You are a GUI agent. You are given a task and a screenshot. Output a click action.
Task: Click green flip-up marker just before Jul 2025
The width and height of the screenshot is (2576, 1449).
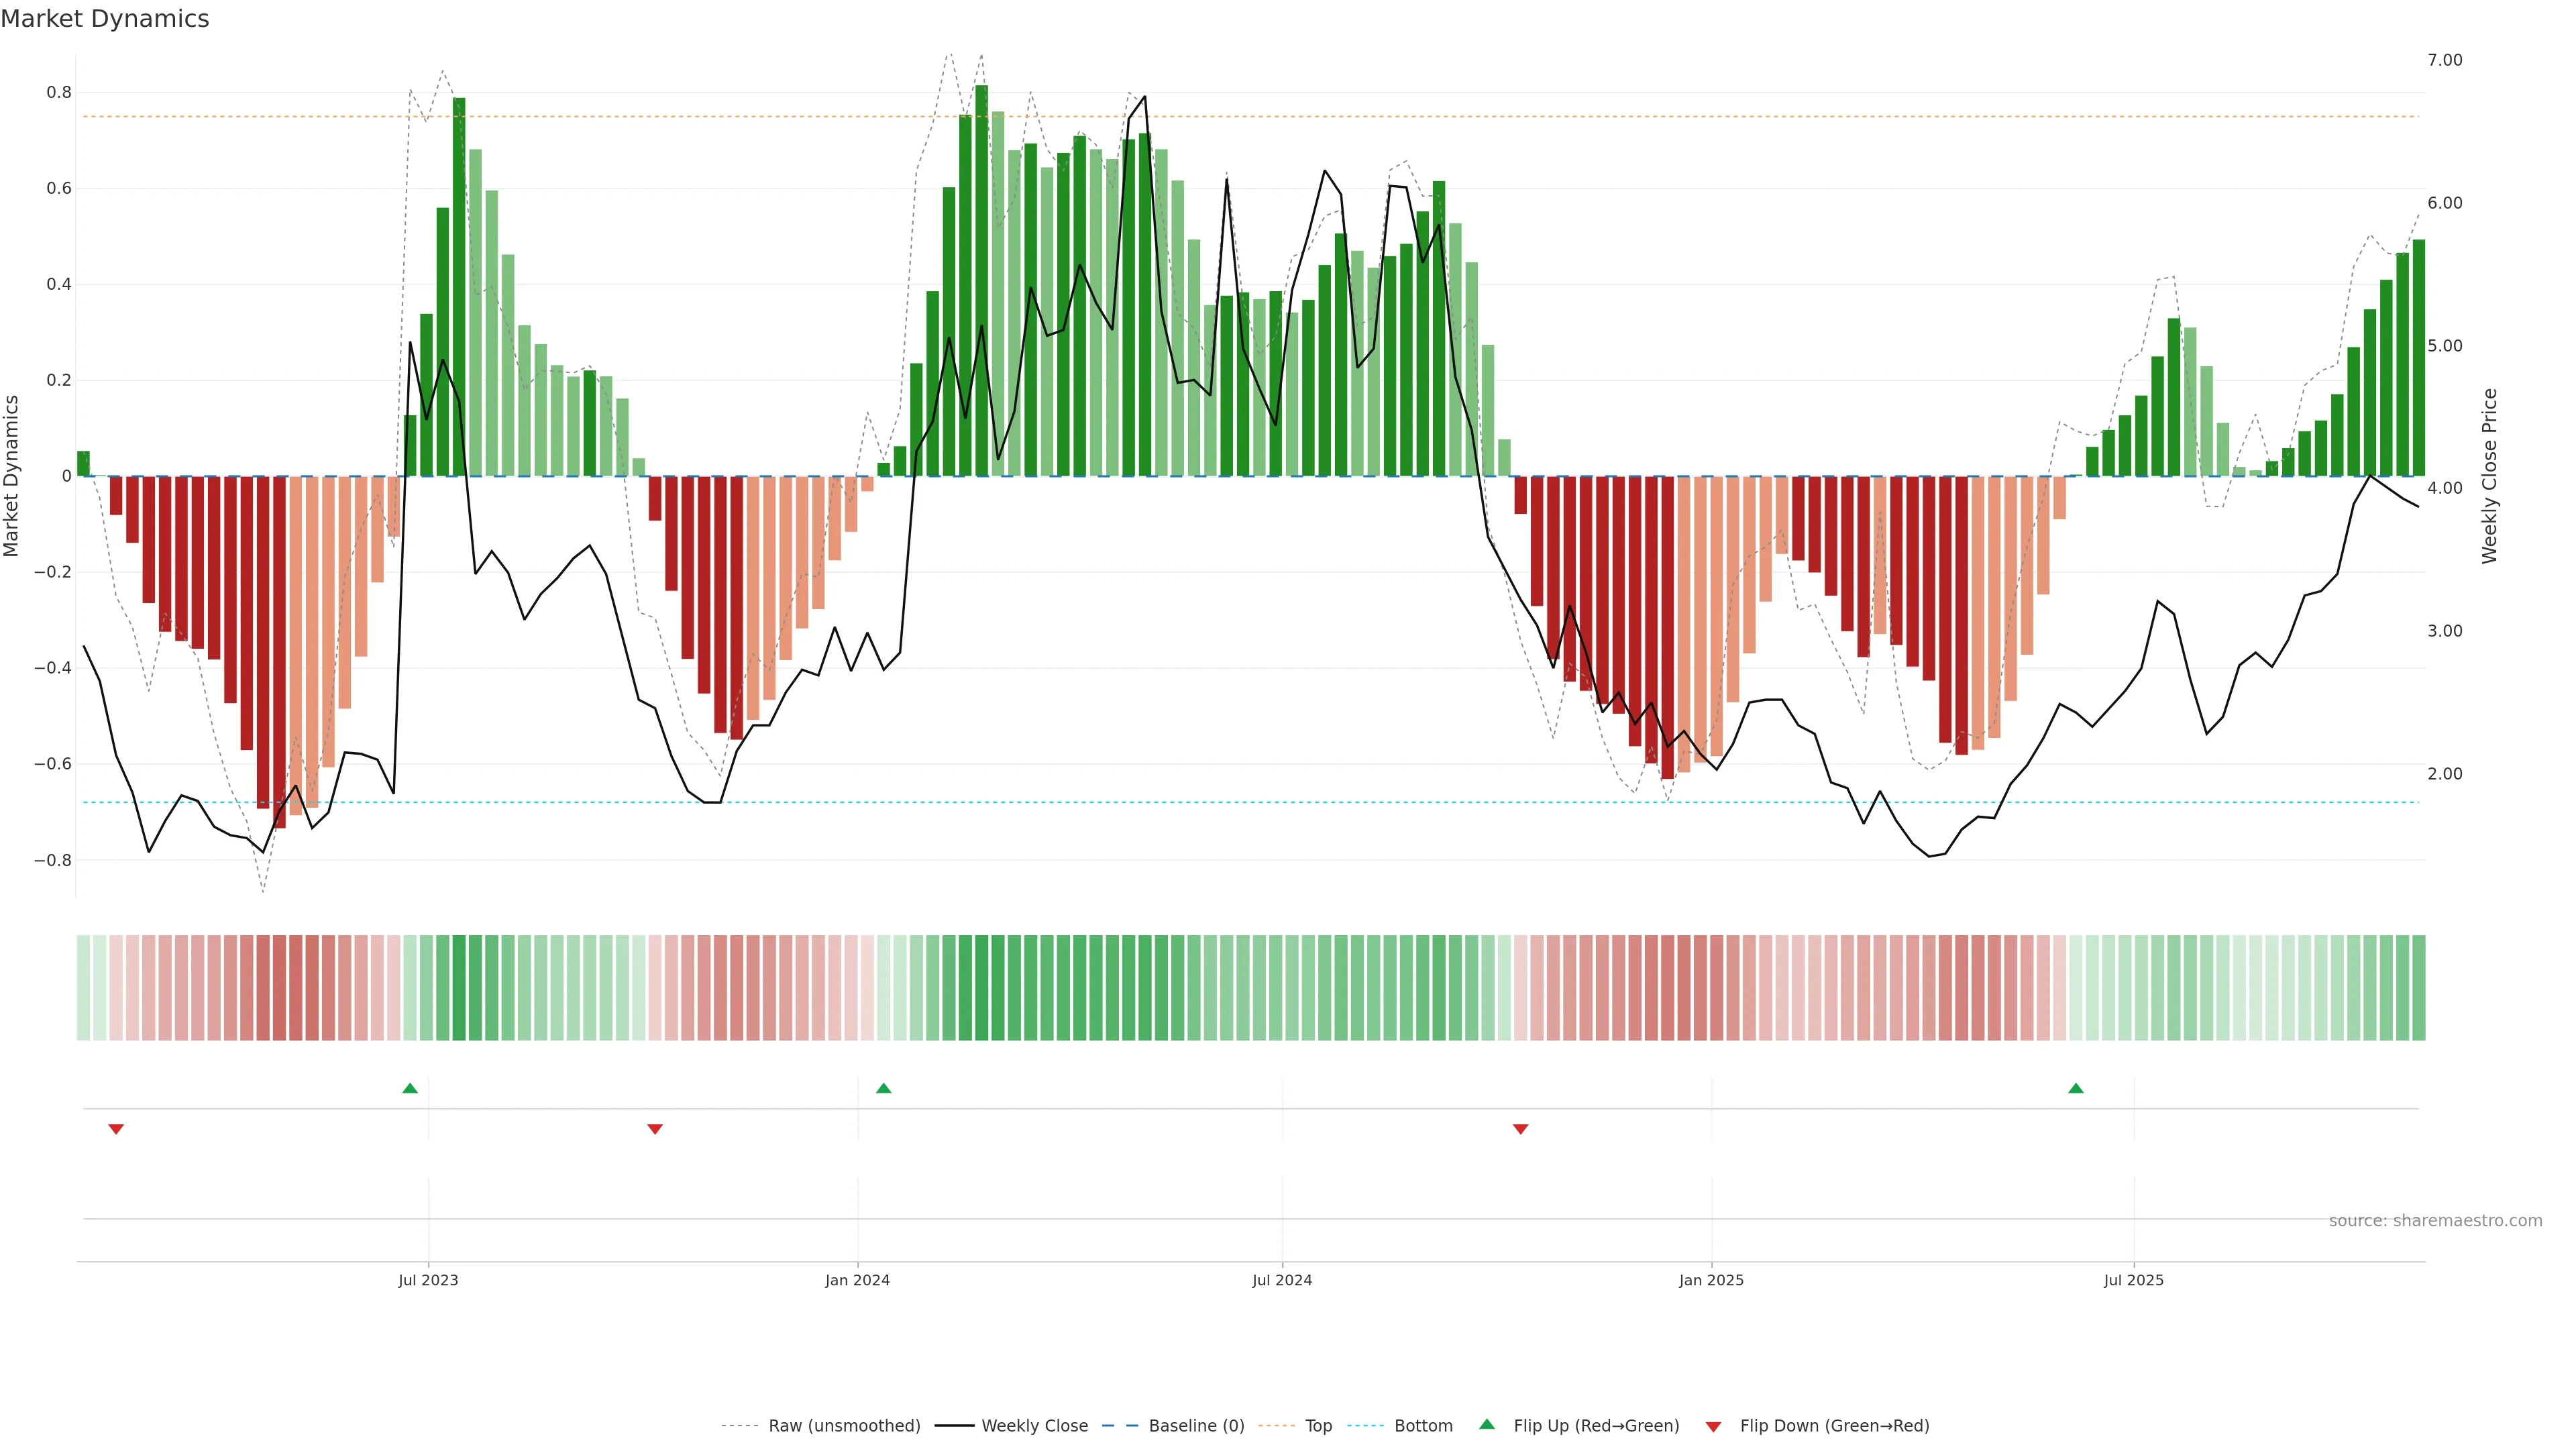pos(2076,1088)
